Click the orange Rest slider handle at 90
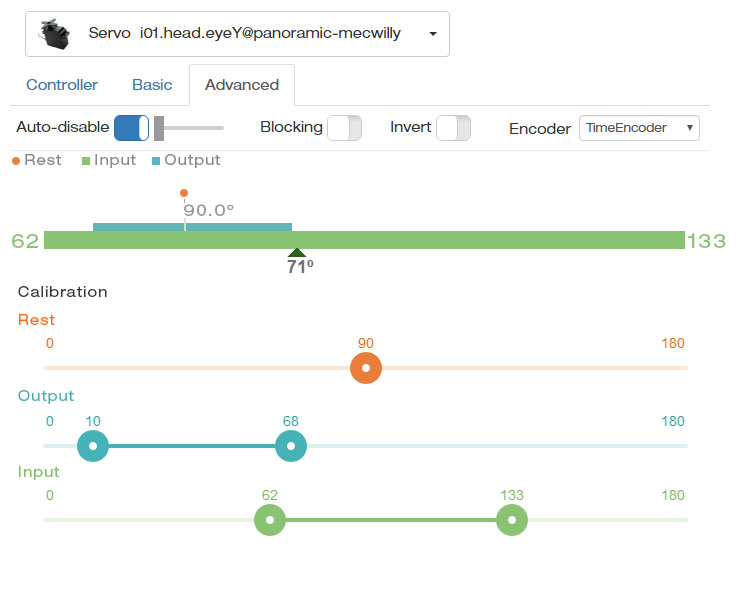This screenshot has height=600, width=750. point(366,368)
